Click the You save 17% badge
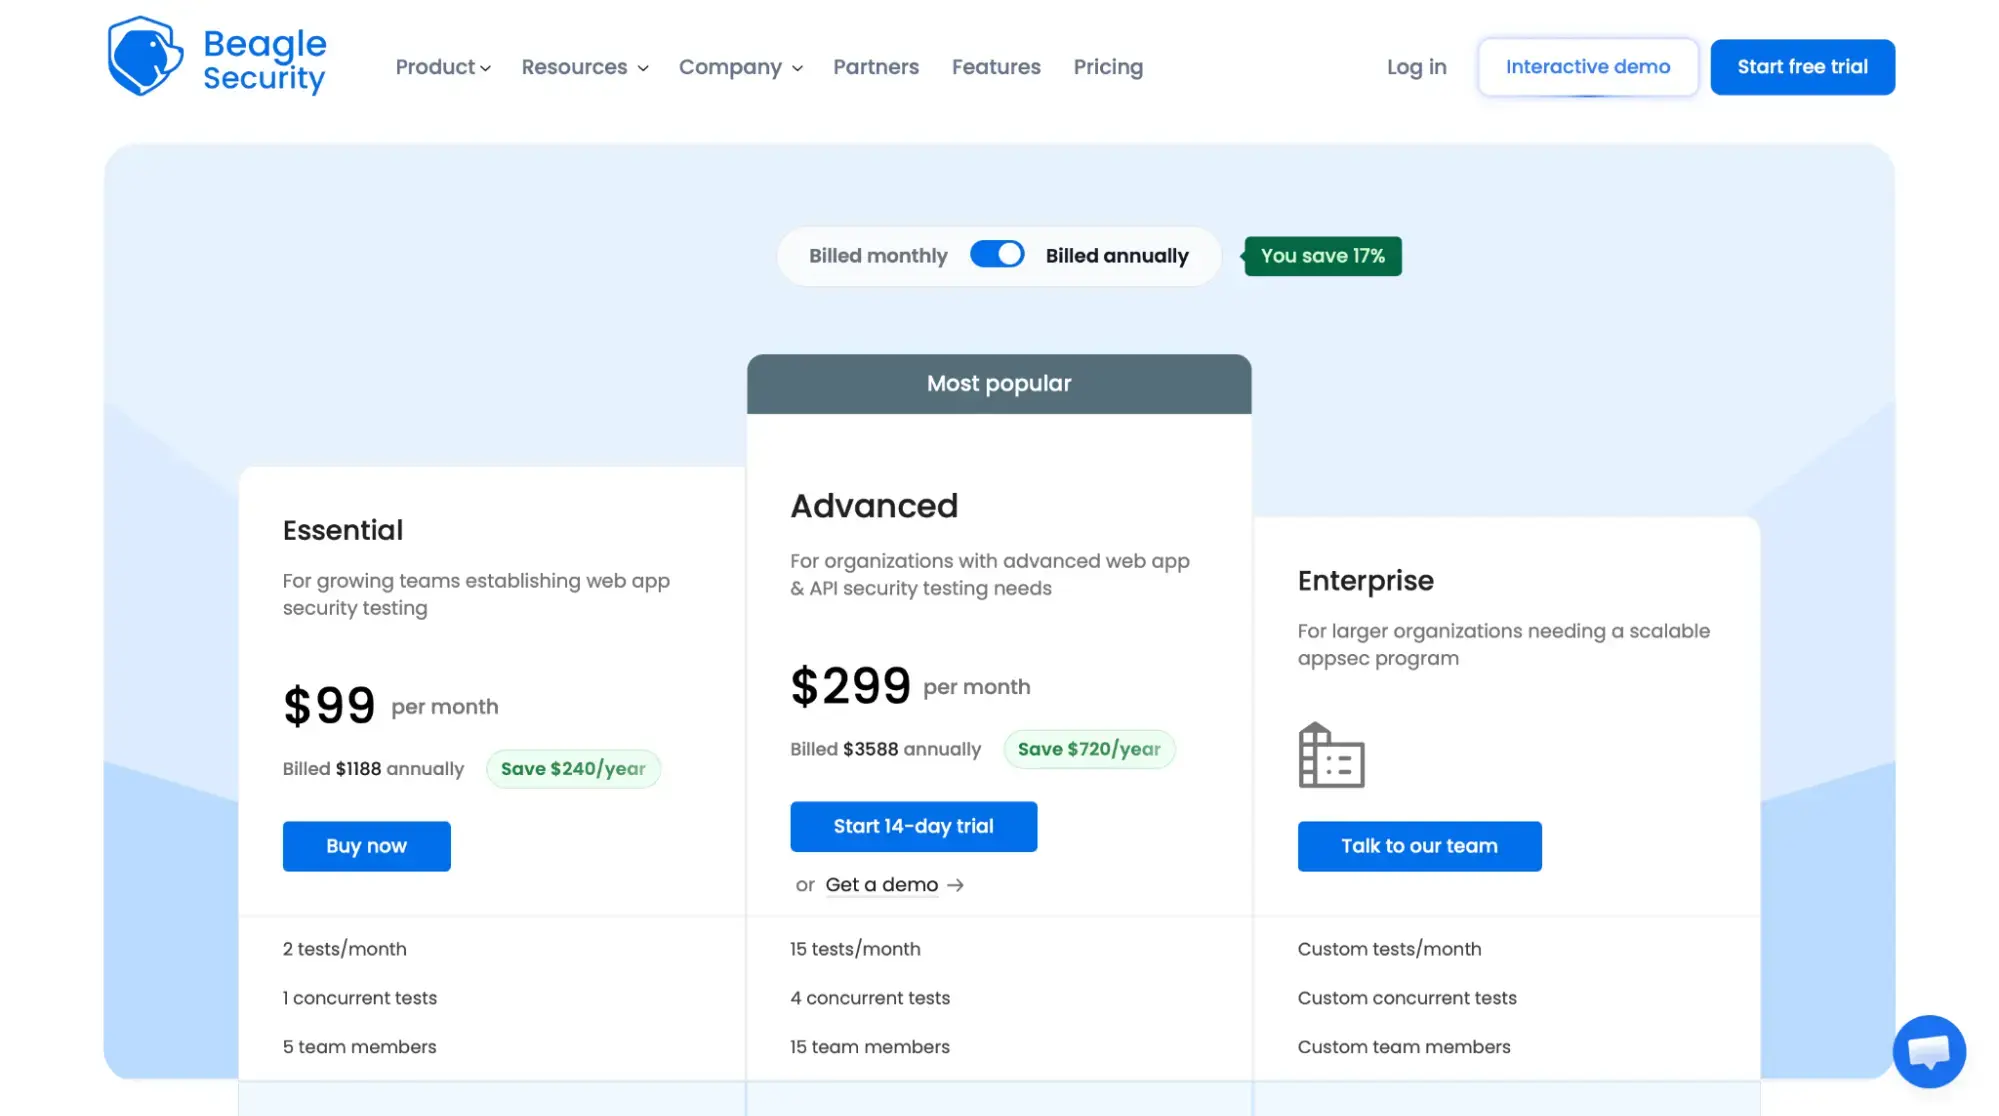This screenshot has height=1116, width=1999. click(1322, 256)
